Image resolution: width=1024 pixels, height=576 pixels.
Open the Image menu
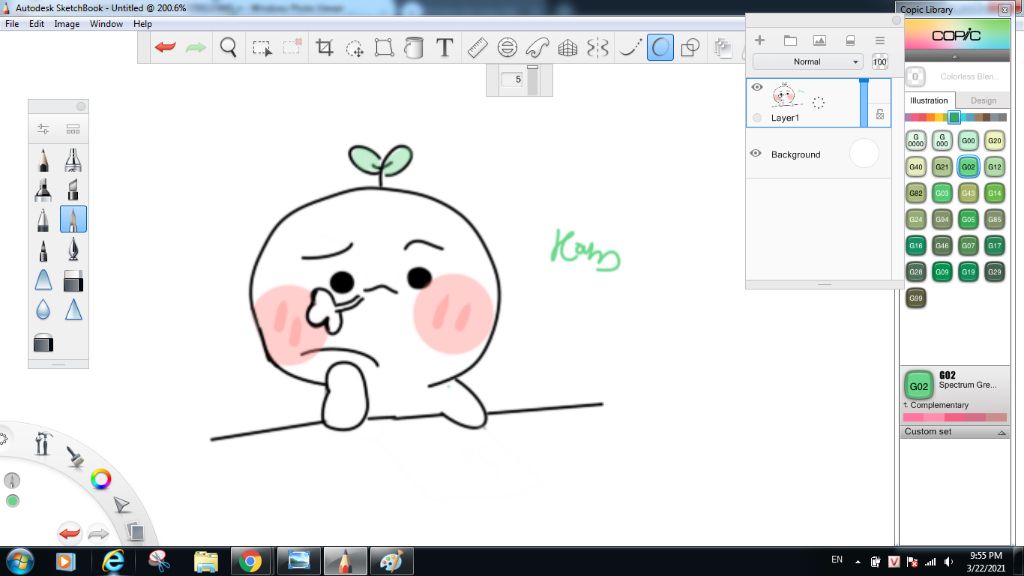67,23
